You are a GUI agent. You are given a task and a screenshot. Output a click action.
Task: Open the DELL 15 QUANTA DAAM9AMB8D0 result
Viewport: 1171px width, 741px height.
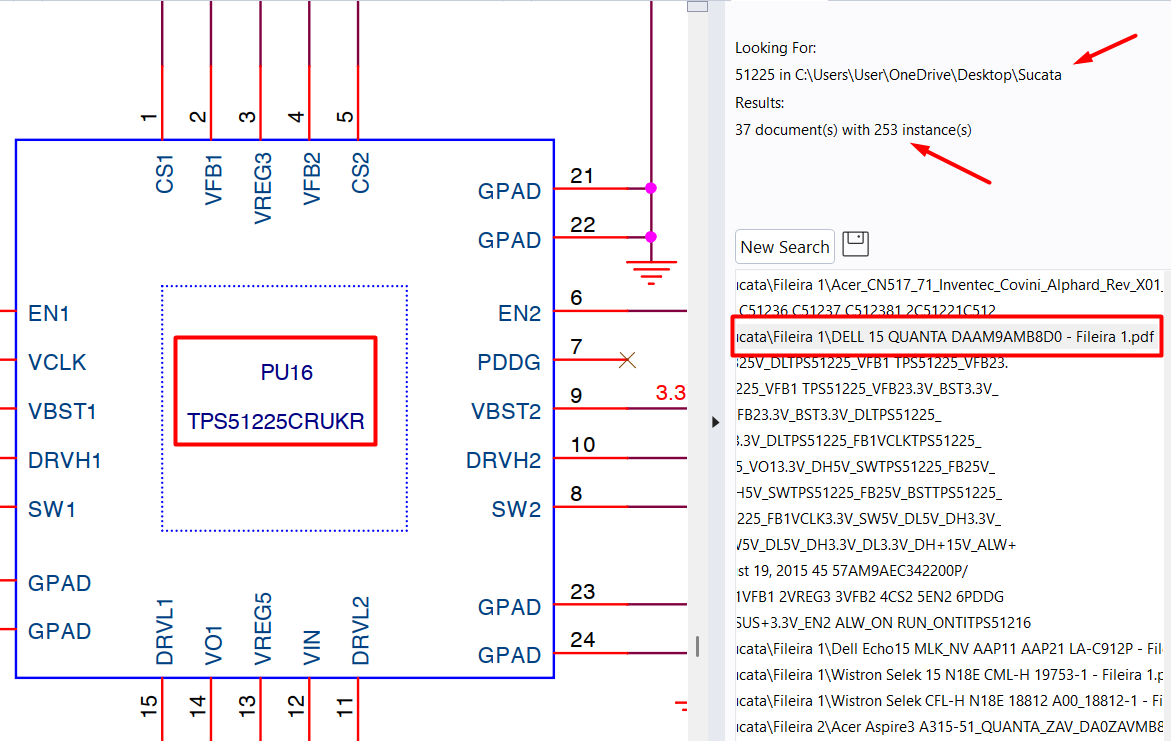[946, 337]
